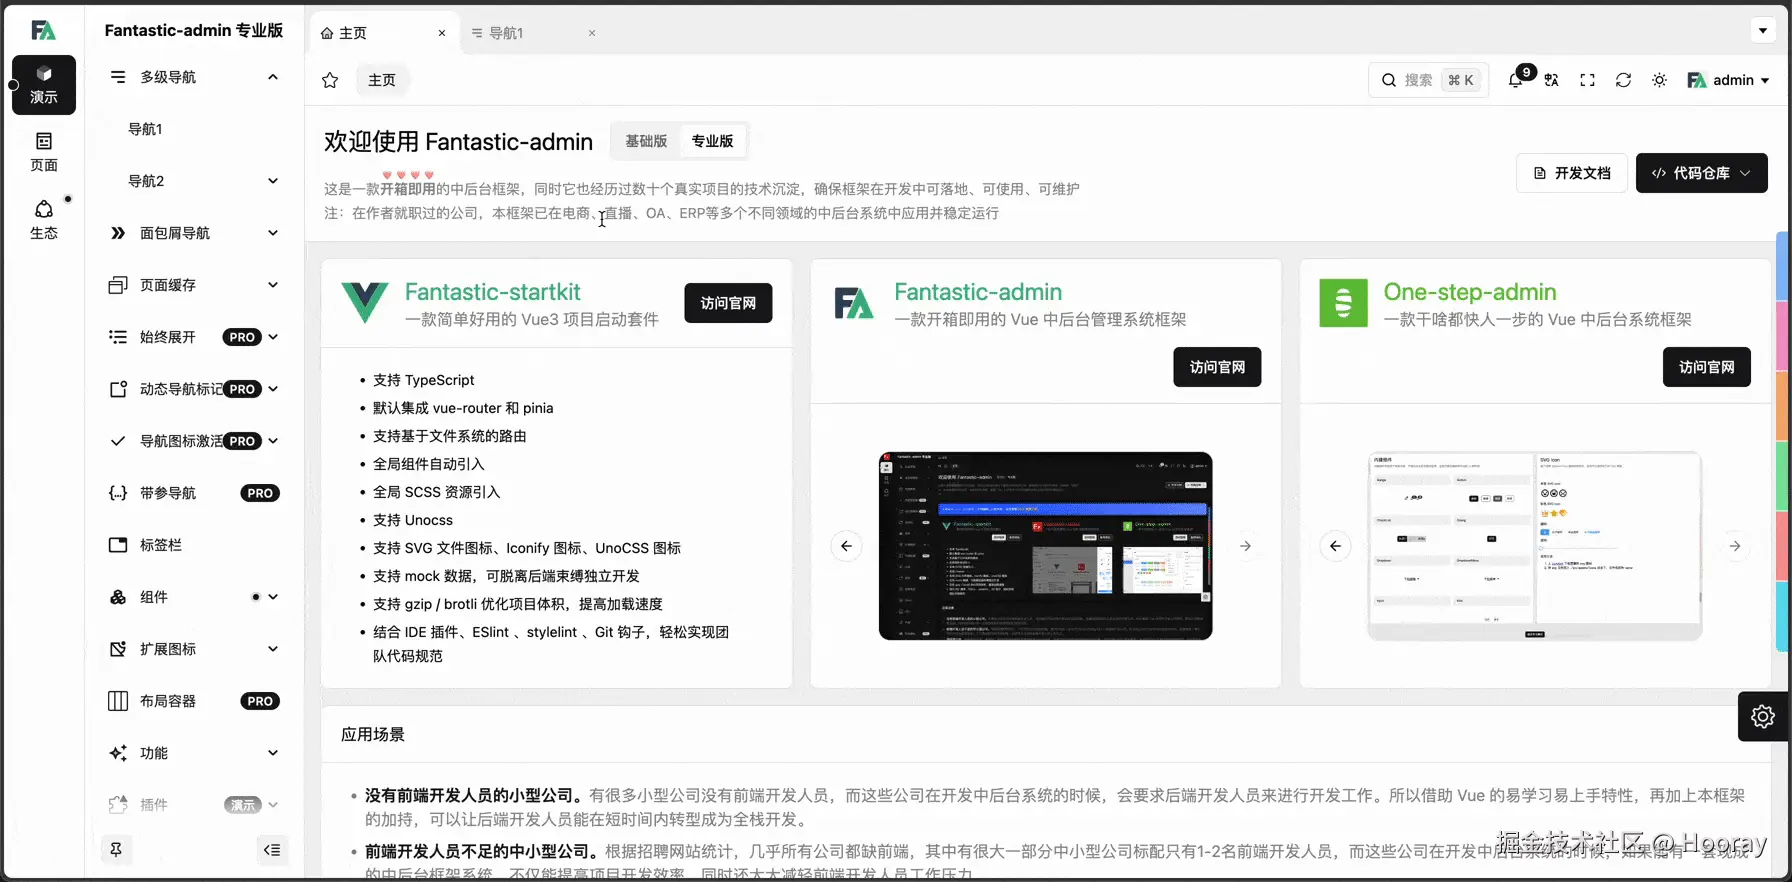Viewport: 1792px width, 882px height.
Task: Open the 生态 section in sidebar
Action: [44, 220]
